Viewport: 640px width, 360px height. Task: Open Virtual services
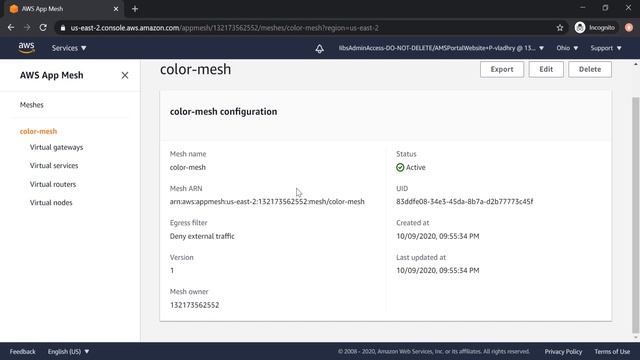click(54, 166)
